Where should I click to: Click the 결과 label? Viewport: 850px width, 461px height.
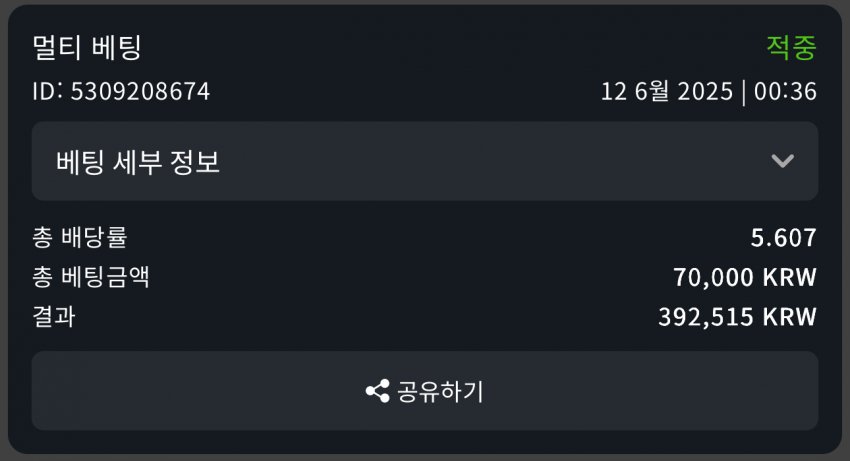[x=54, y=317]
